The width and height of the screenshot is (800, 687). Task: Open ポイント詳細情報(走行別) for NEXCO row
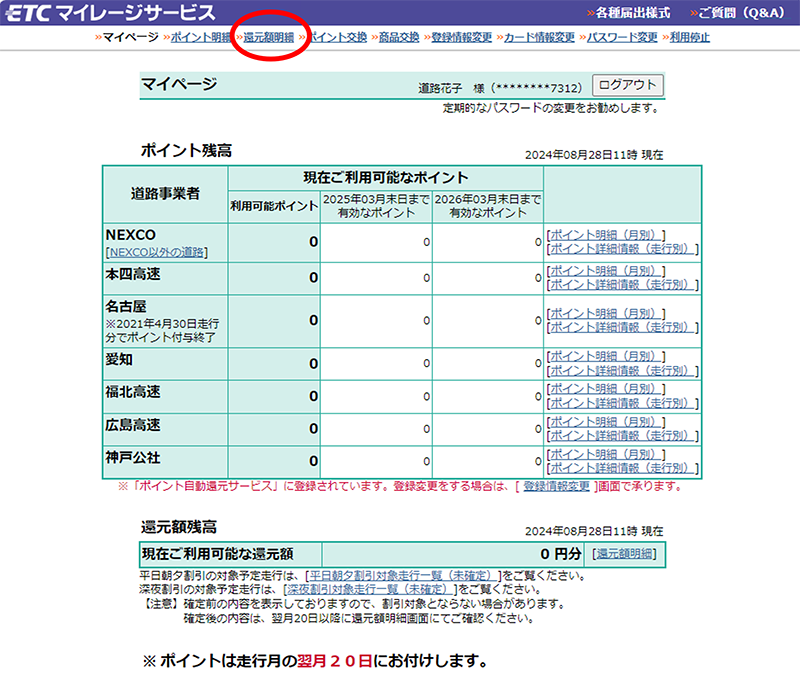click(x=622, y=249)
